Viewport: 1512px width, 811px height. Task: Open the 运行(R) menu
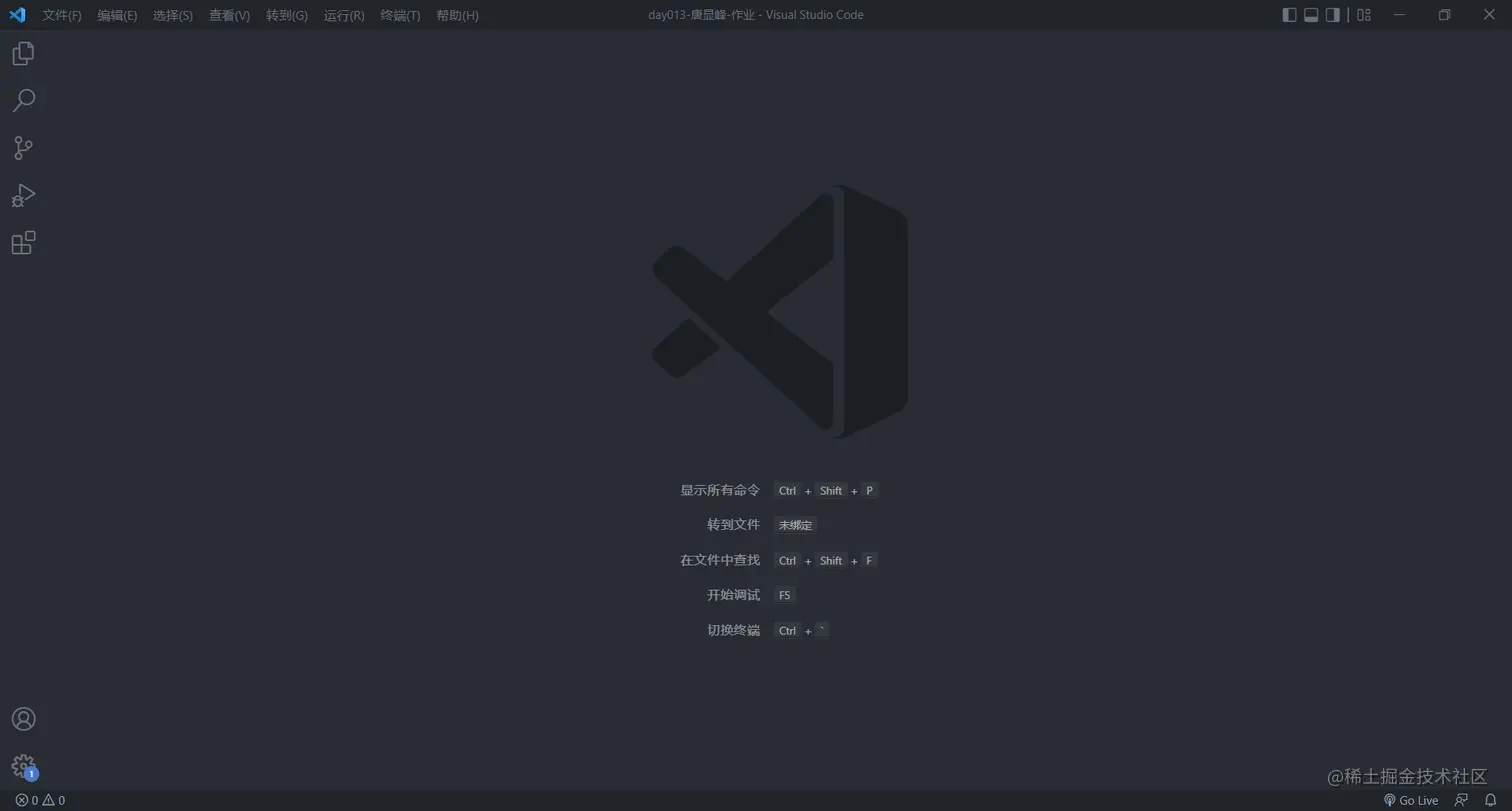[344, 15]
